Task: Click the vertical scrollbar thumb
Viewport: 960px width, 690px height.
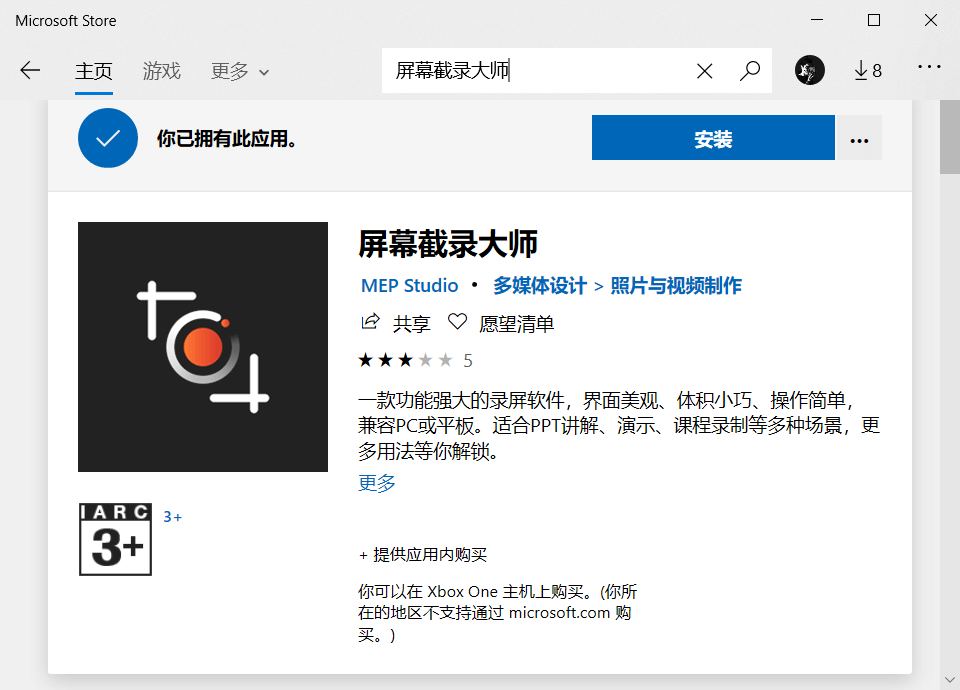Action: point(950,137)
